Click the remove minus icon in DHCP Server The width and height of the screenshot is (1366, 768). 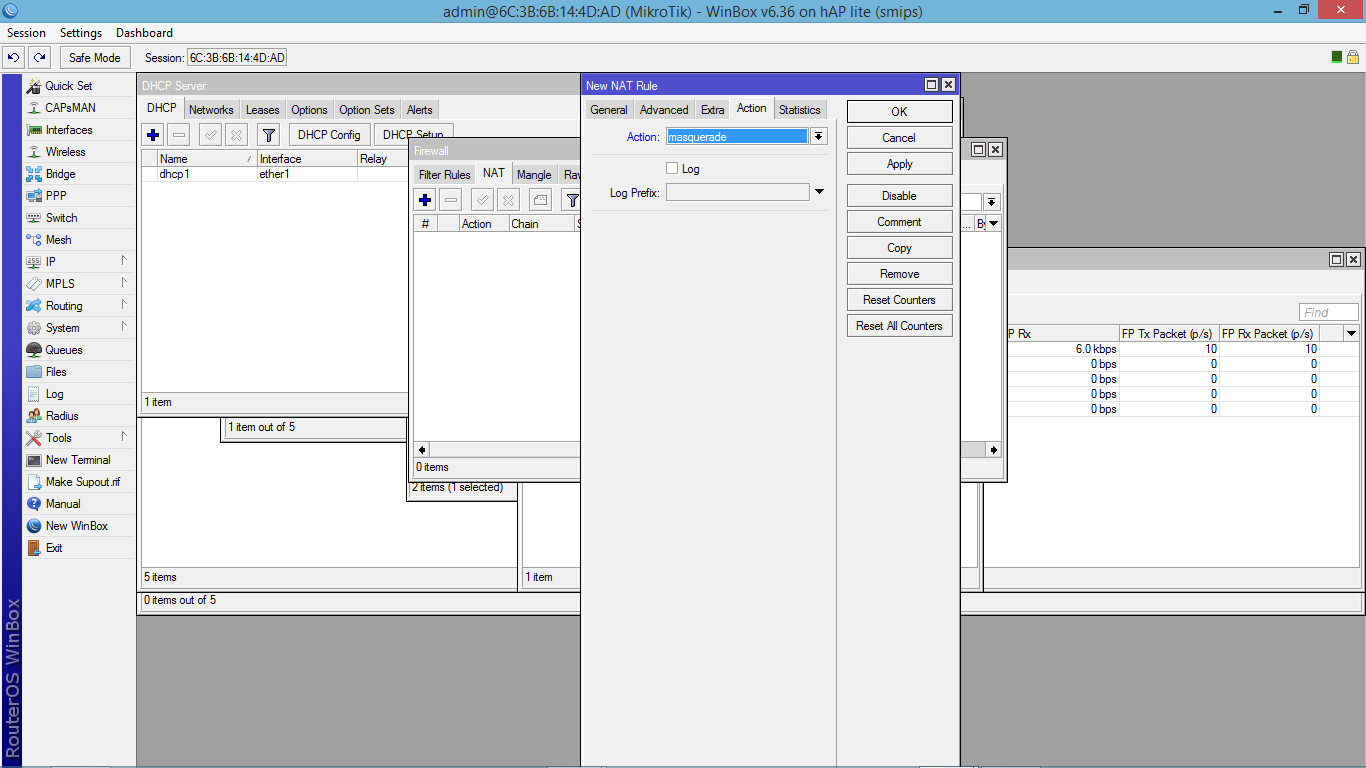tap(179, 135)
